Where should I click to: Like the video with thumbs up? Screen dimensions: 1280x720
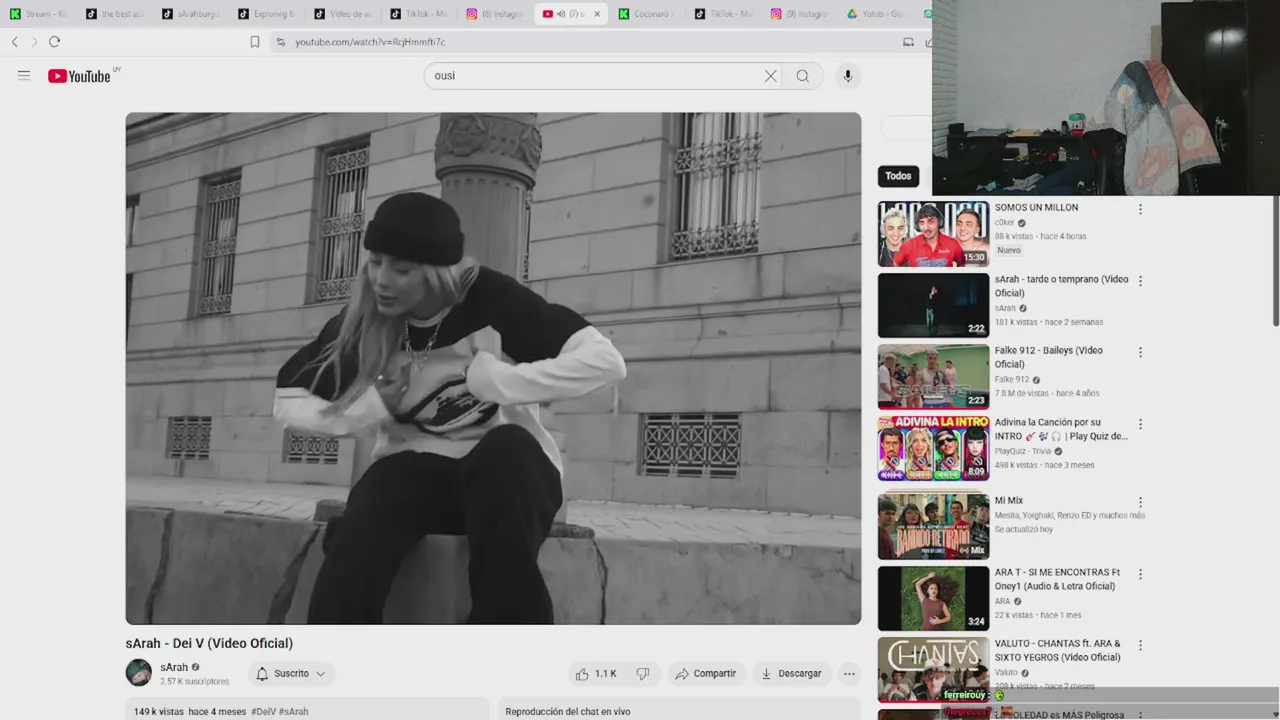pos(596,674)
